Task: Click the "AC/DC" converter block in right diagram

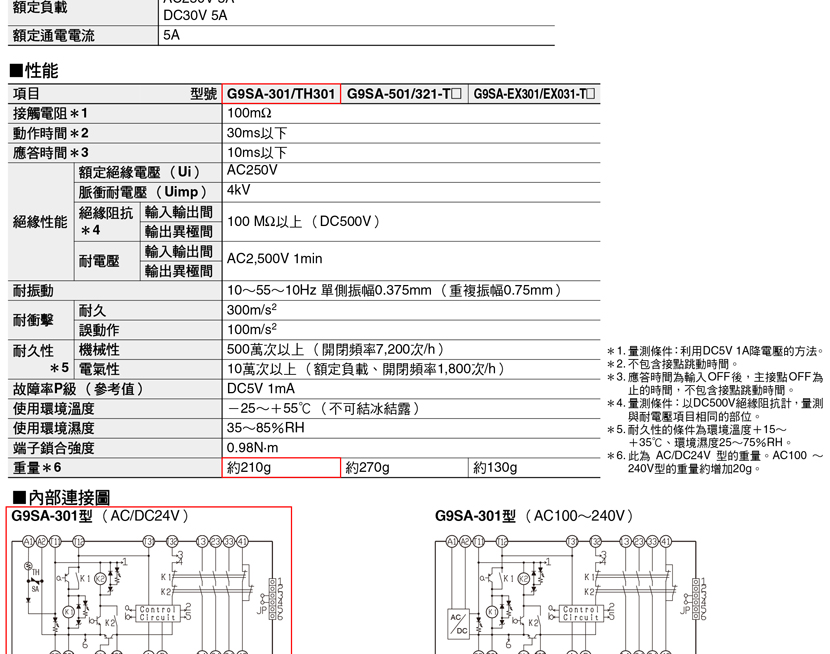Action: (x=458, y=624)
